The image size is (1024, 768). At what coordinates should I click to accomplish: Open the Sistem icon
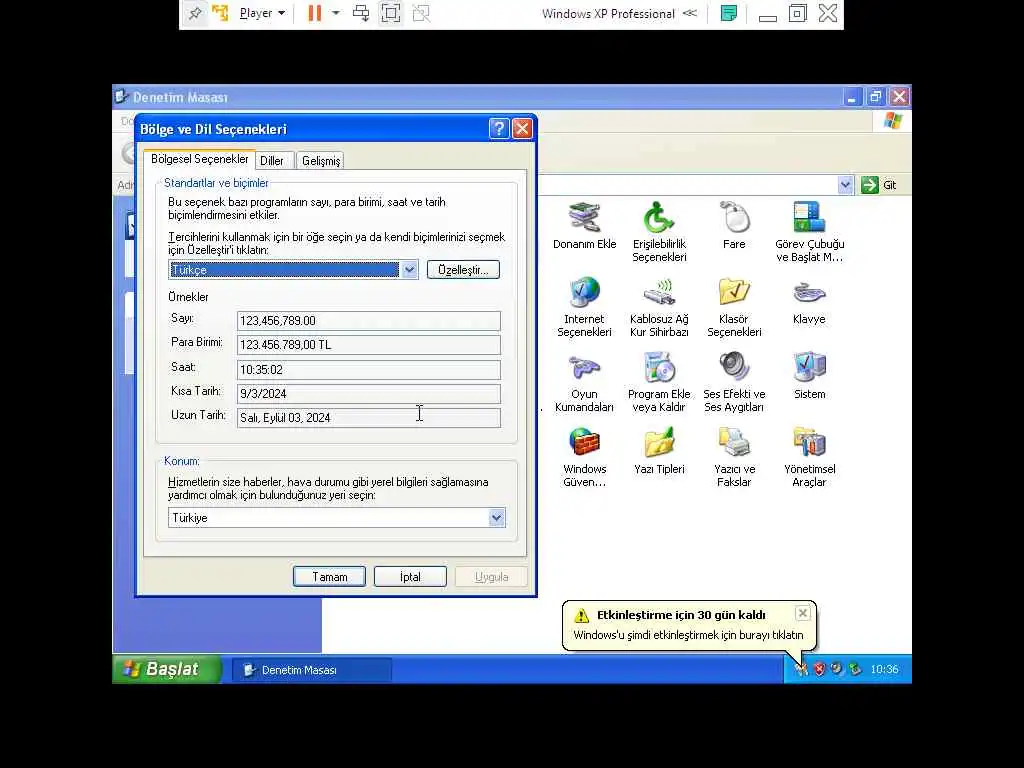point(809,376)
